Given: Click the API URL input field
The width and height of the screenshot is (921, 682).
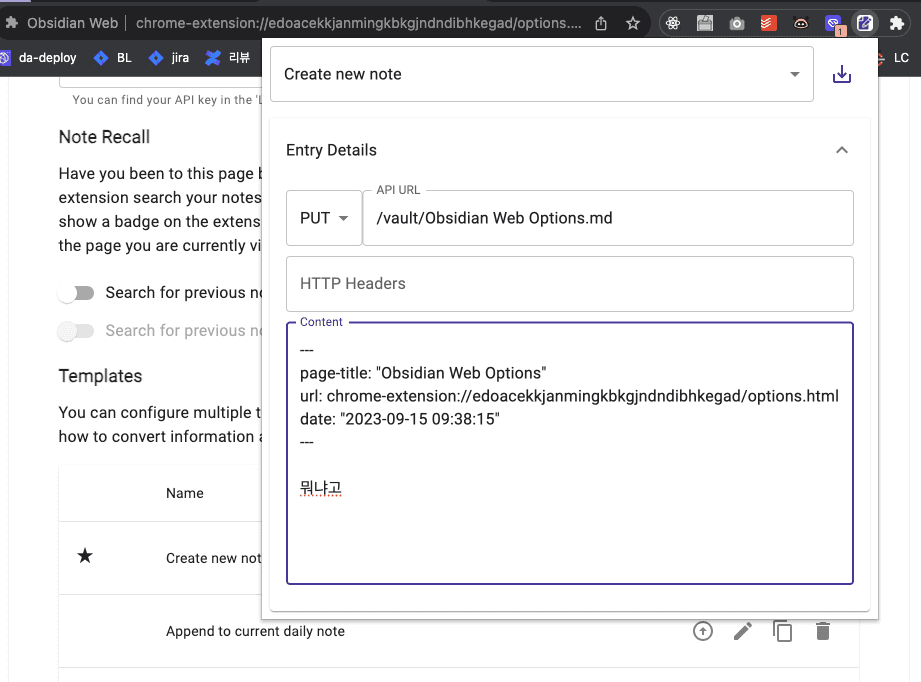Looking at the screenshot, I should click(x=608, y=218).
